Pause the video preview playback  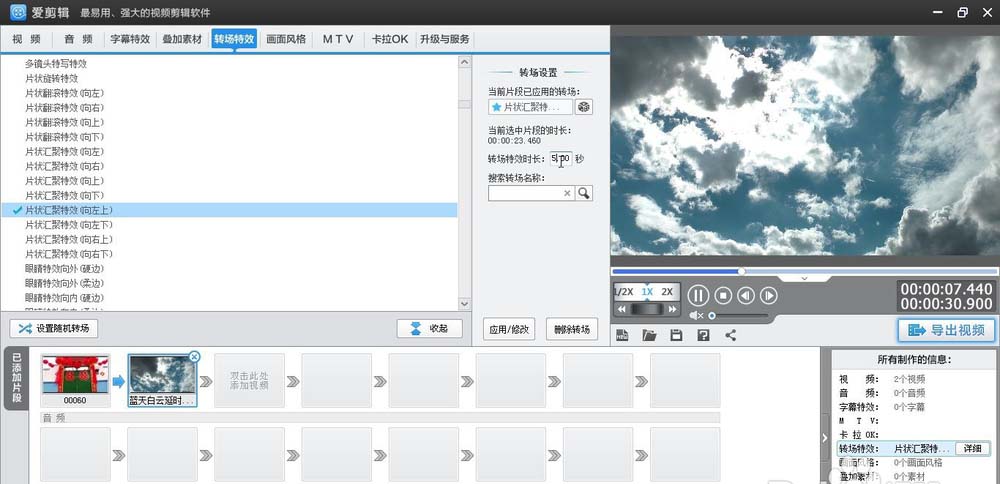click(698, 295)
